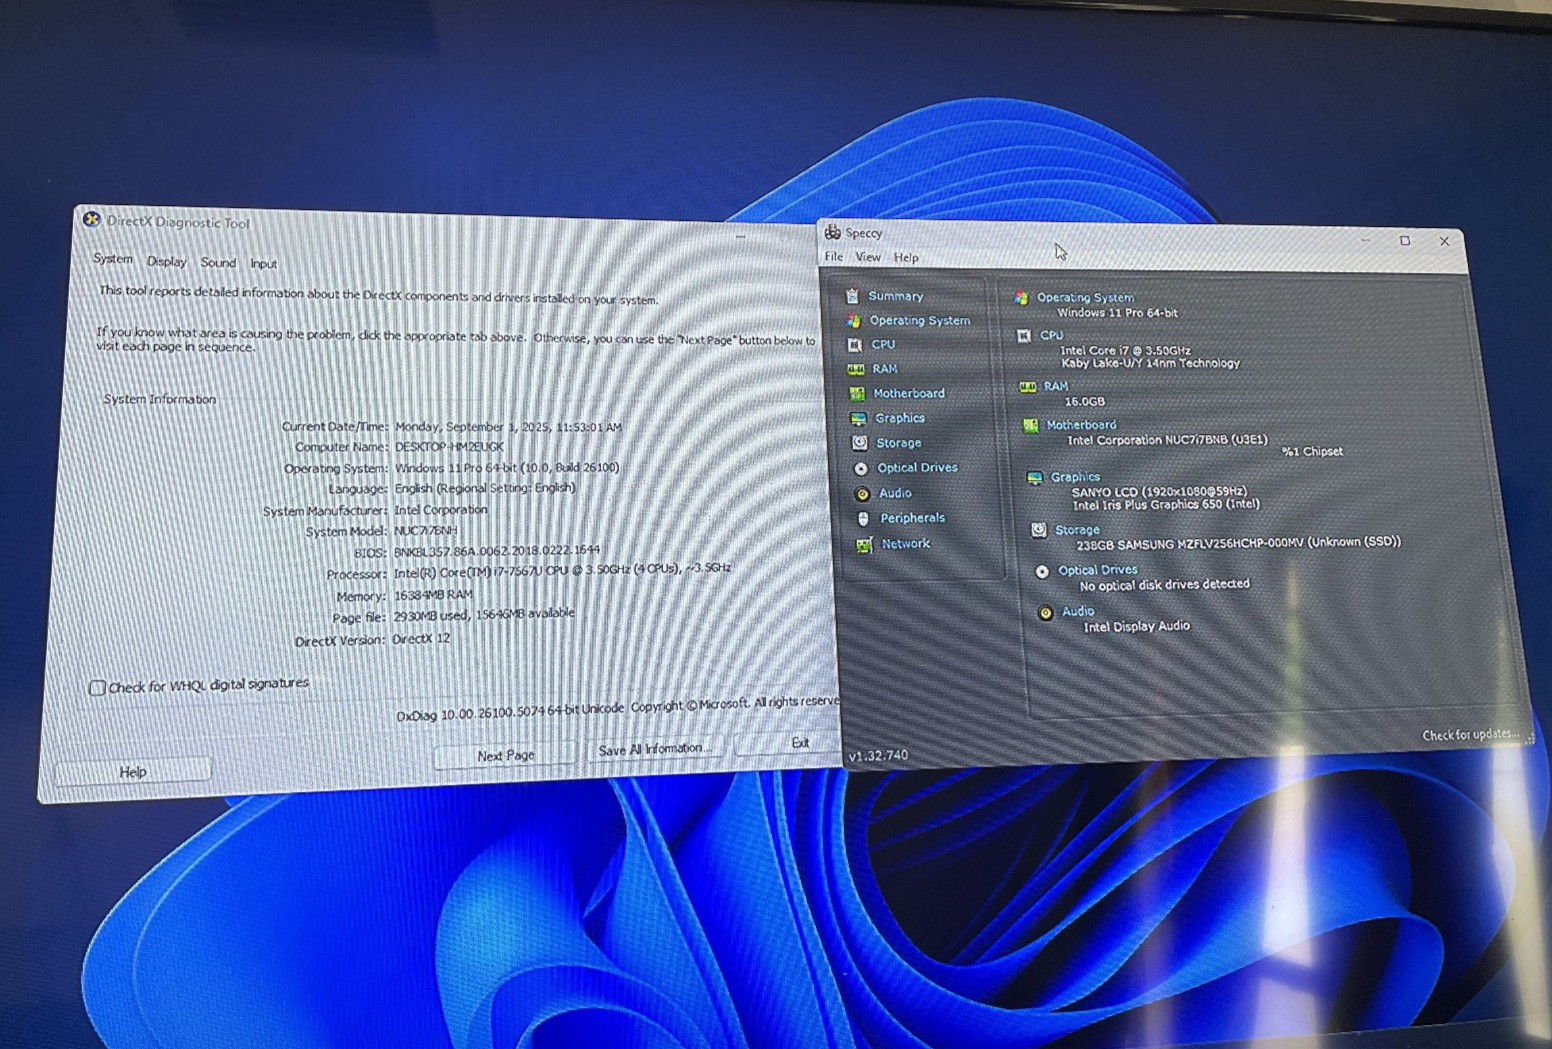Click the Optical Drives icon in summary panel
The height and width of the screenshot is (1049, 1552).
tap(1042, 571)
